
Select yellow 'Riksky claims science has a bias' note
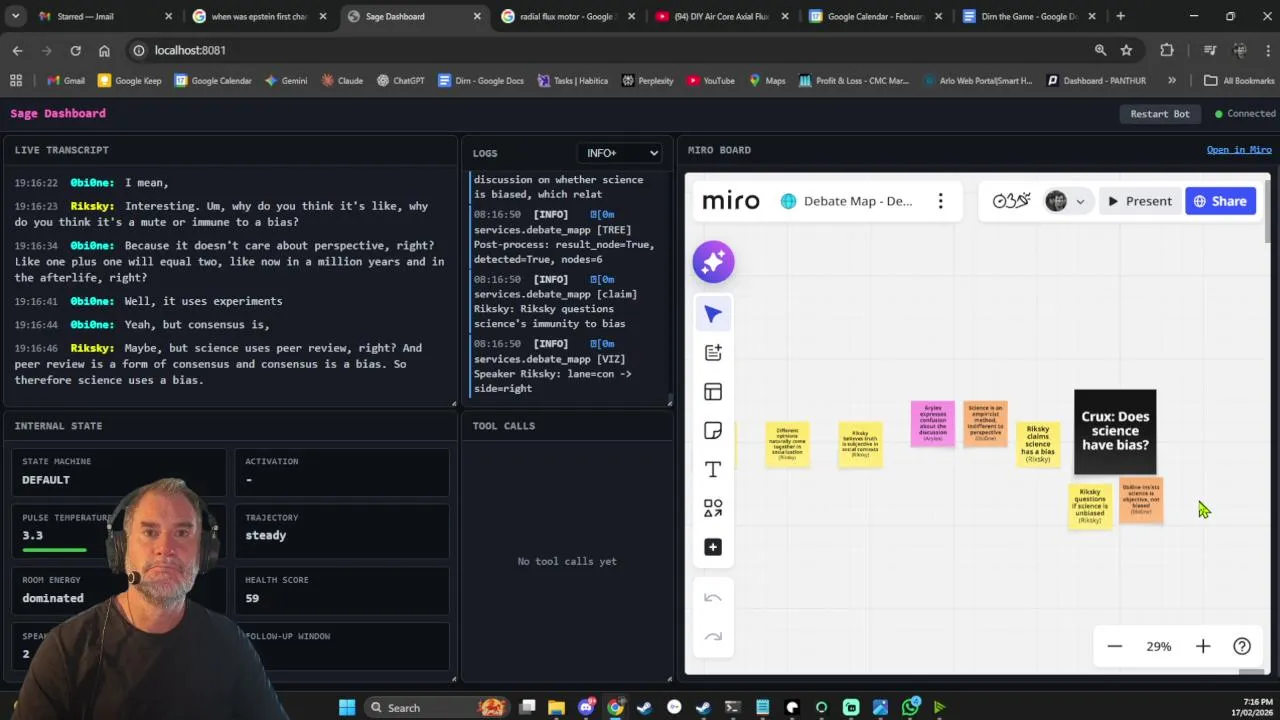click(x=1038, y=444)
